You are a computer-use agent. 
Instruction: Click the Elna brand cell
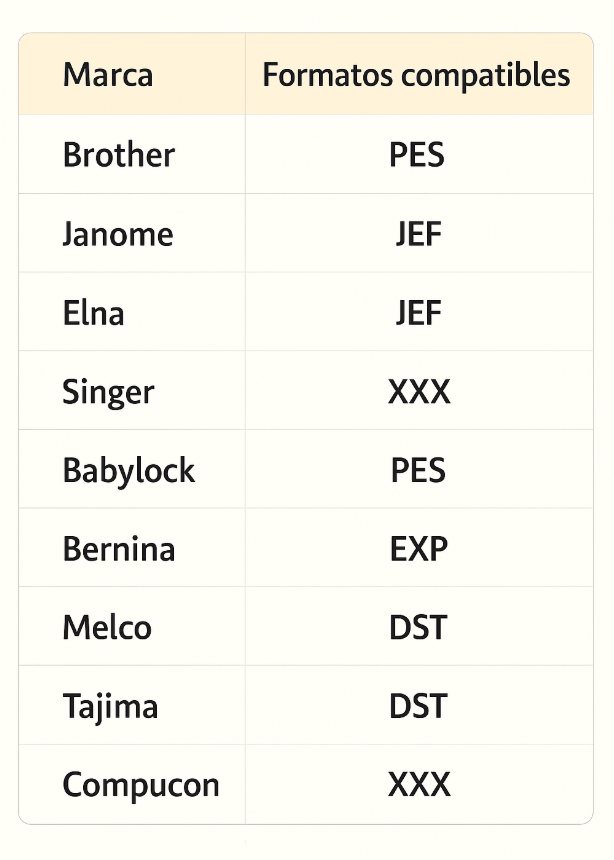(x=93, y=313)
